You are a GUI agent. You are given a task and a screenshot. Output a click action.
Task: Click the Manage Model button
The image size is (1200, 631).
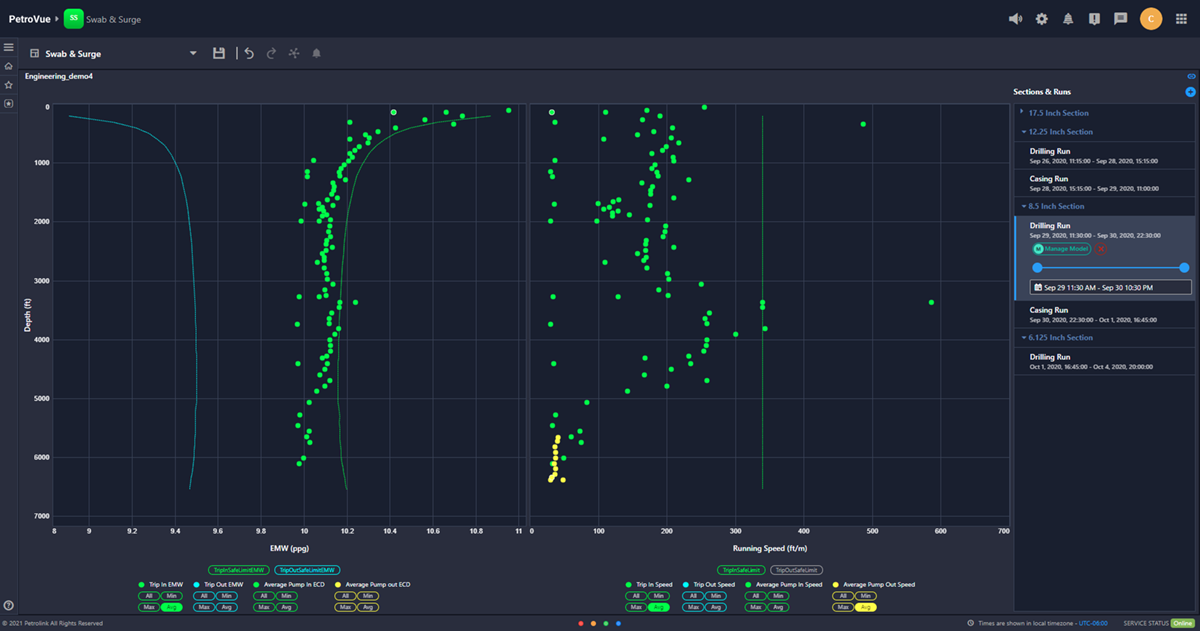tap(1060, 248)
